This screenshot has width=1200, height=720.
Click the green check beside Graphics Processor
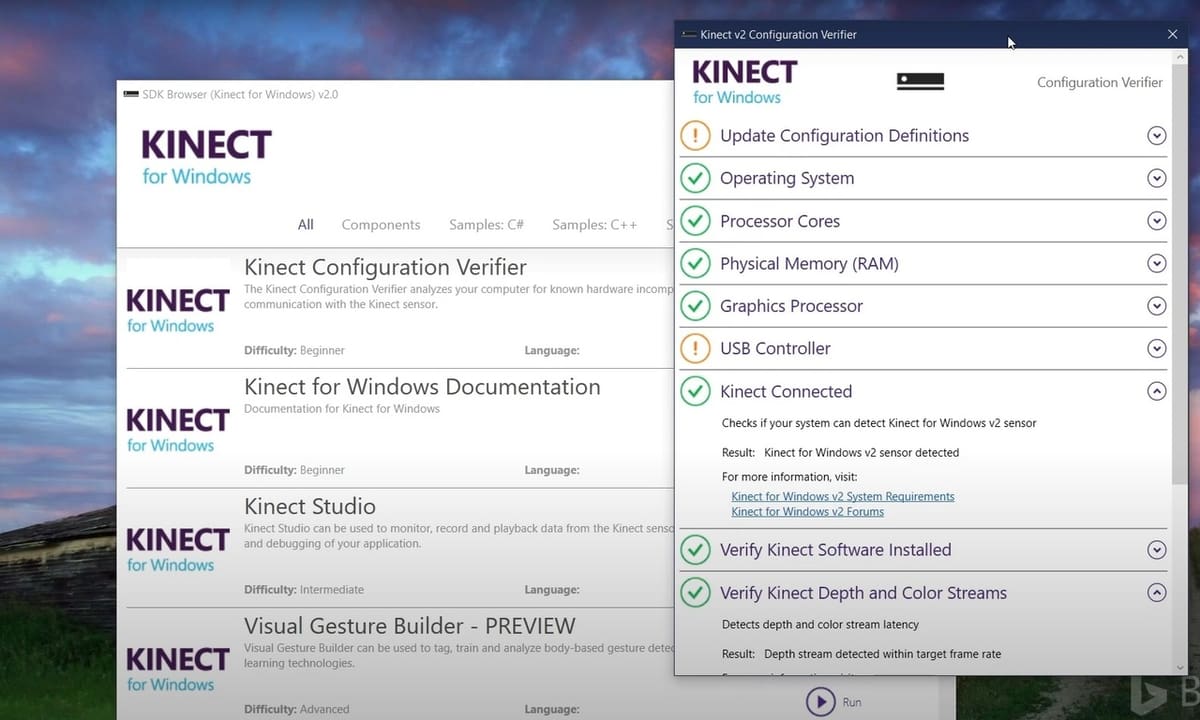click(695, 306)
